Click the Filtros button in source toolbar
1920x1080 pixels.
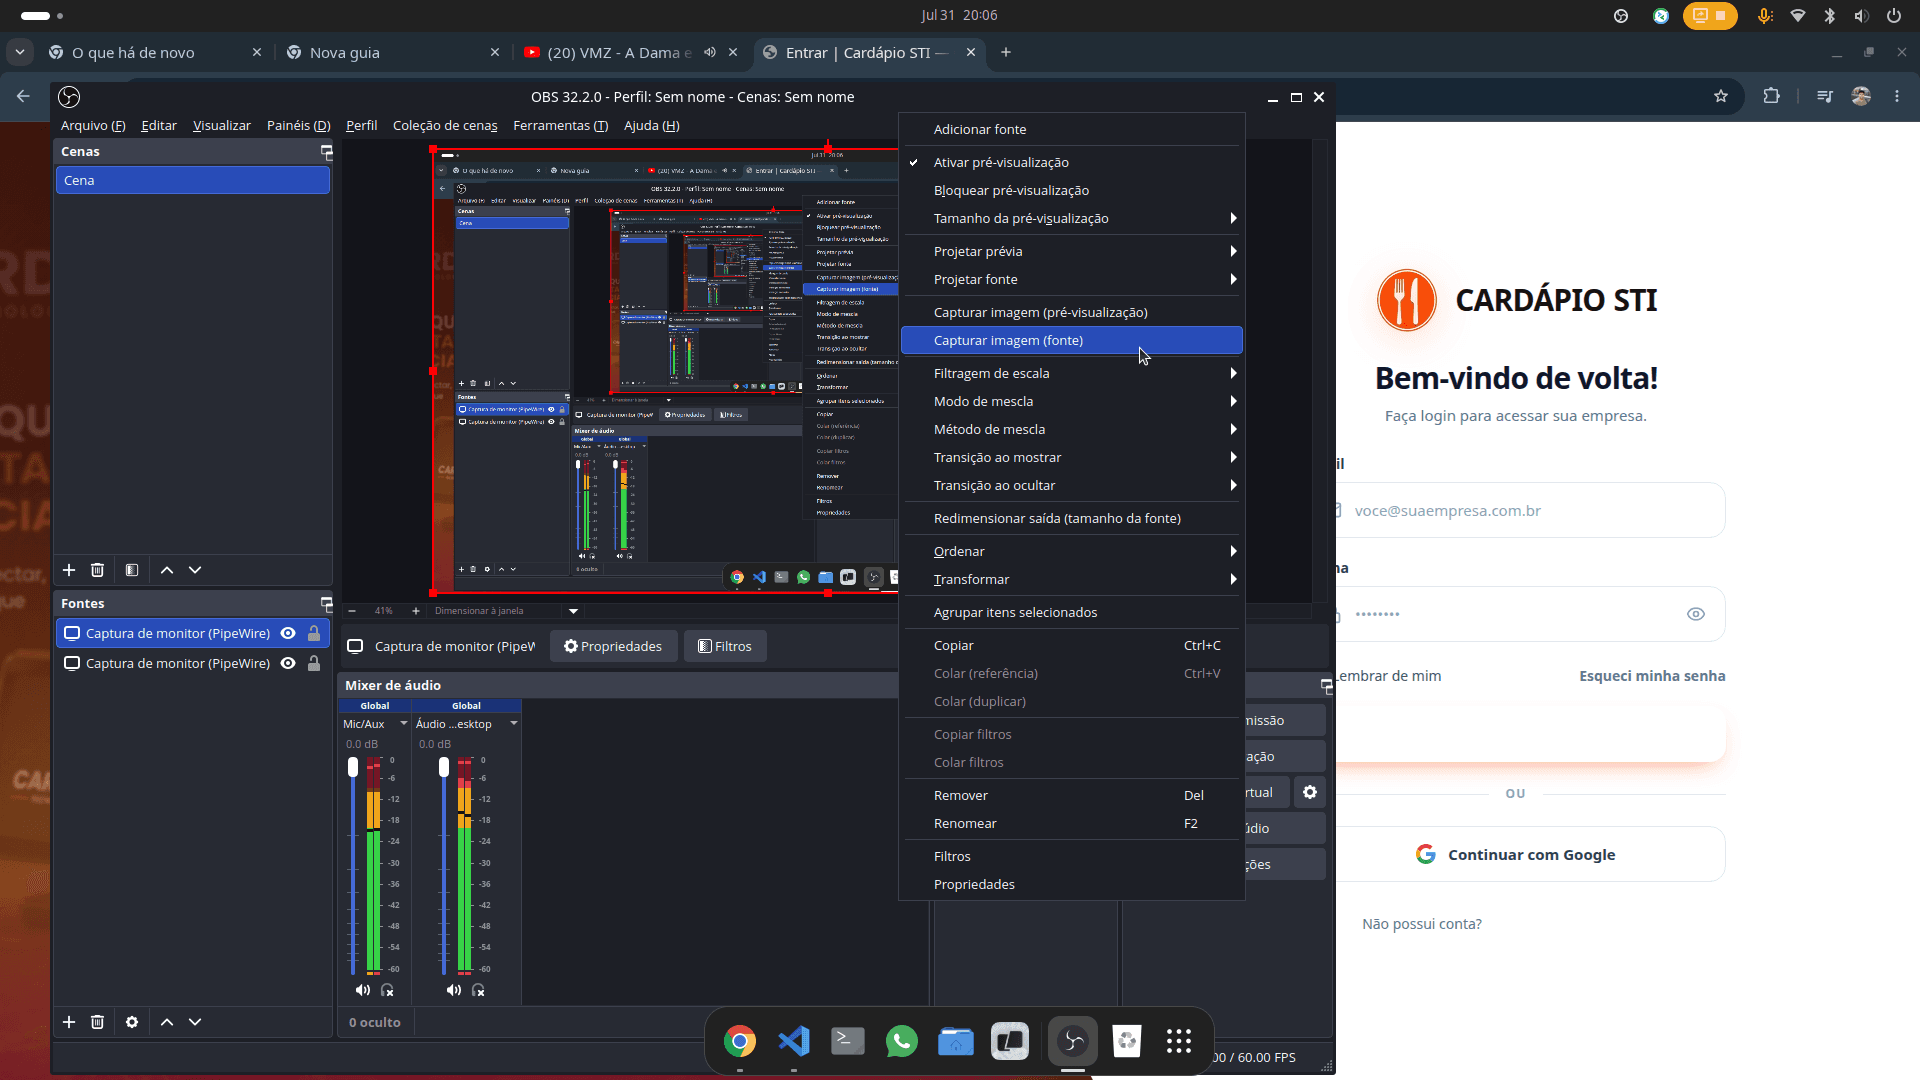click(x=725, y=646)
